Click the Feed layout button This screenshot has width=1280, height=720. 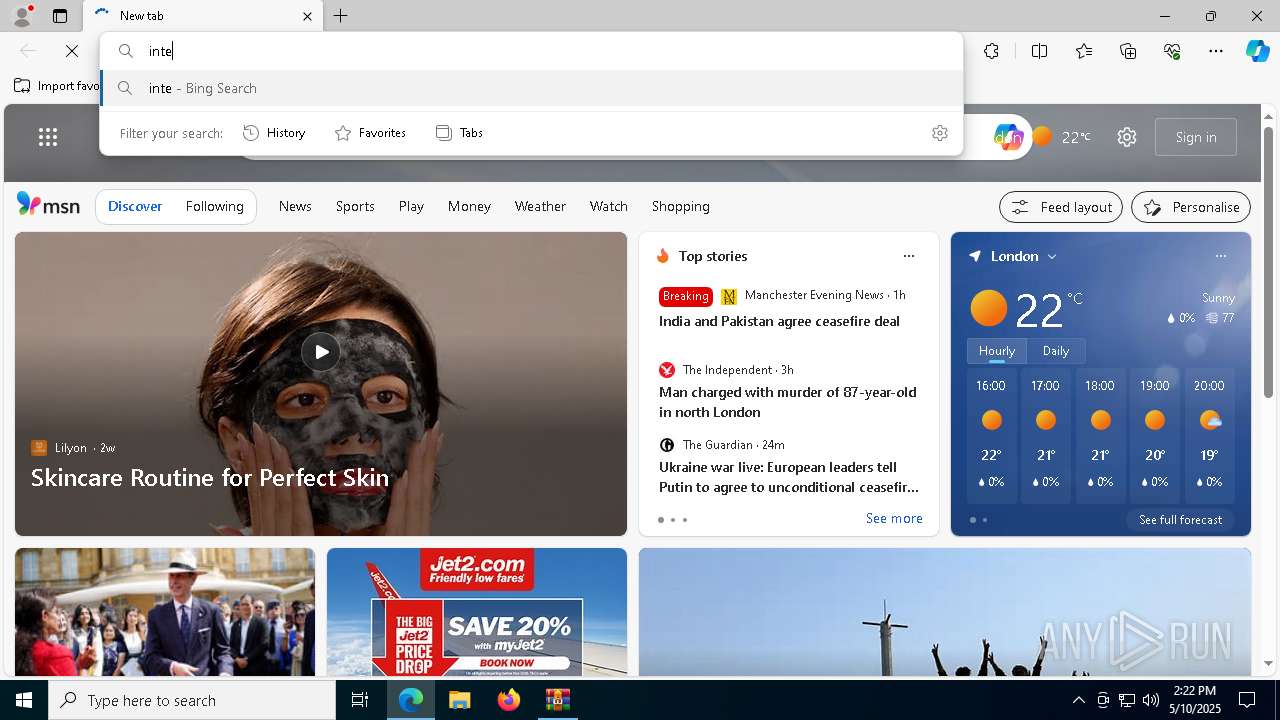click(1061, 207)
